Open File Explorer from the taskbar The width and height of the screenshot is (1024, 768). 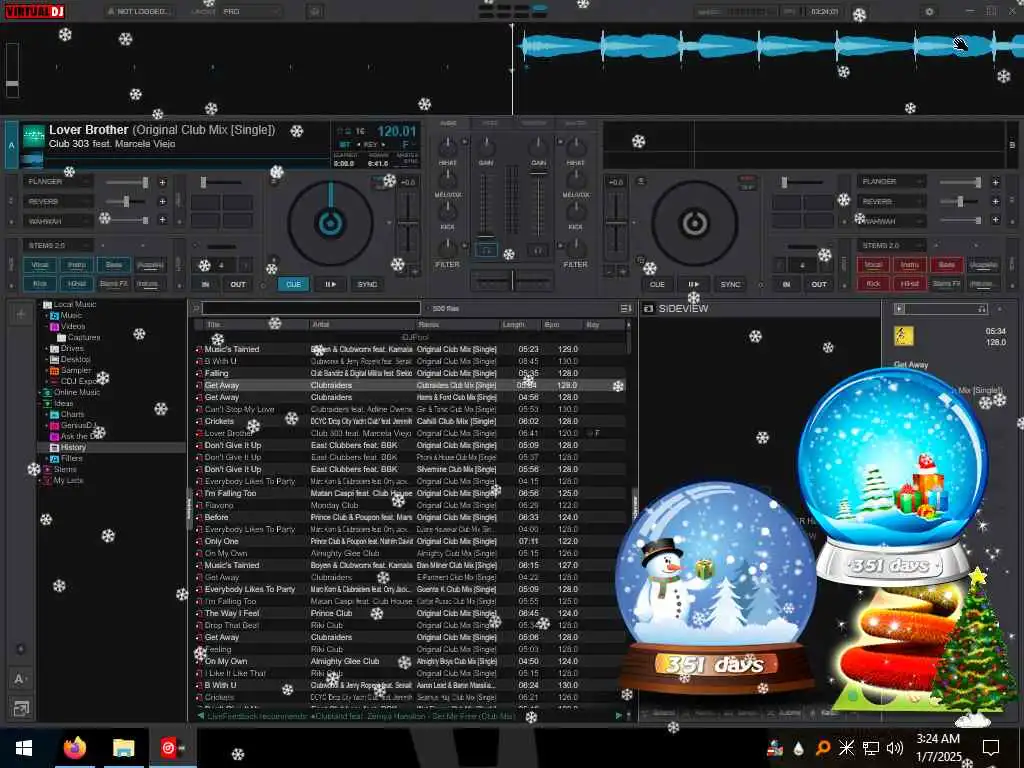pos(123,748)
